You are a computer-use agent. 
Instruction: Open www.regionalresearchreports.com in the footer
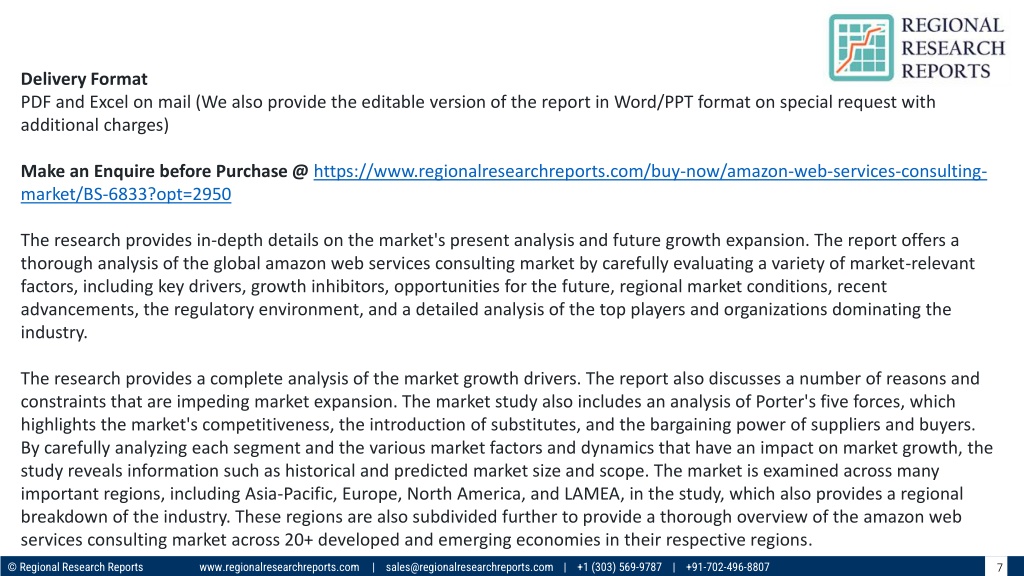click(279, 567)
